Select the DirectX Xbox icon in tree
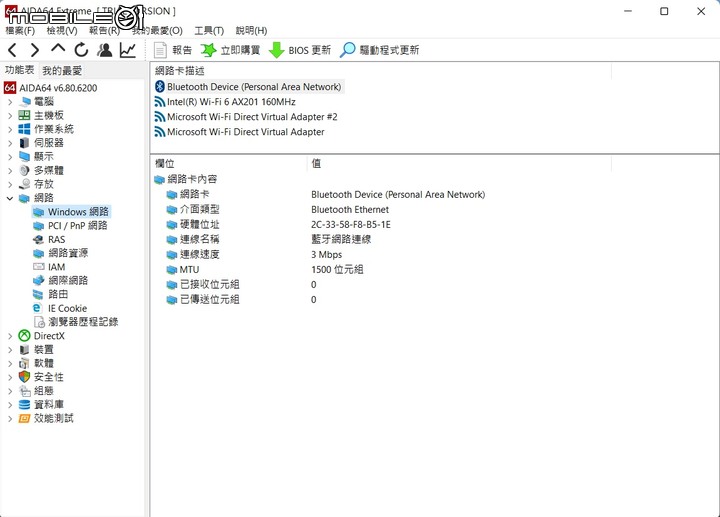Image resolution: width=720 pixels, height=517 pixels. click(x=24, y=336)
